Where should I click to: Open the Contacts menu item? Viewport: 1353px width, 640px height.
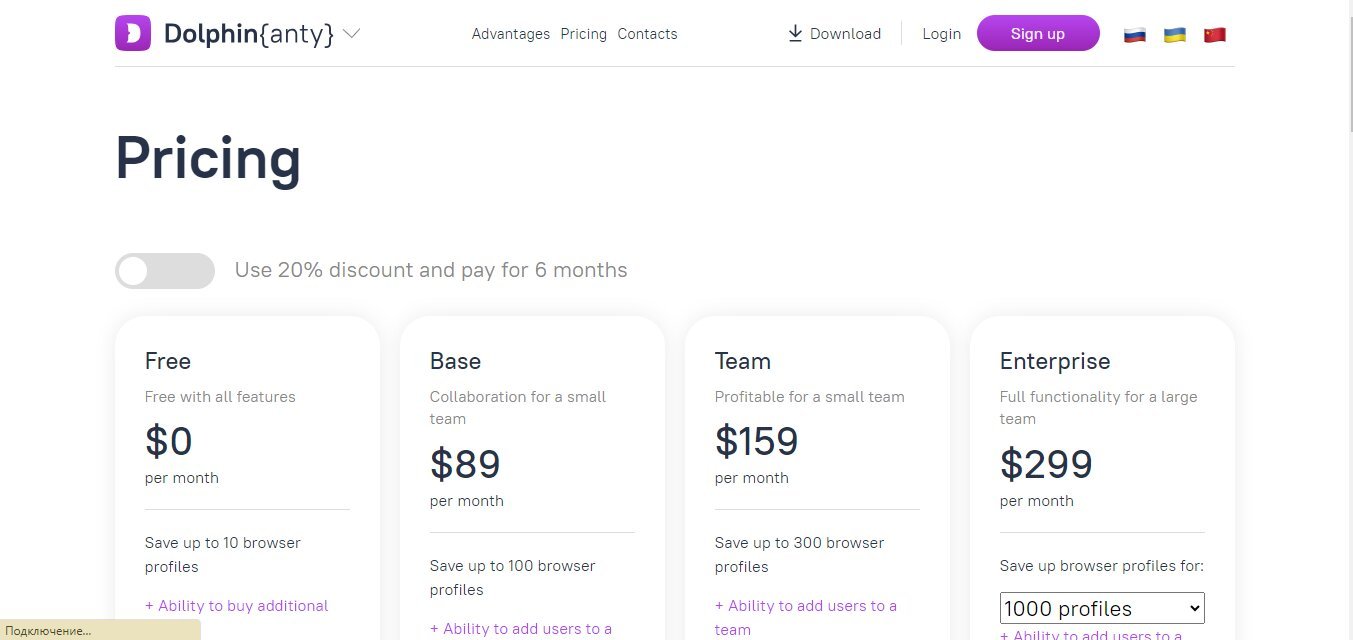click(647, 34)
